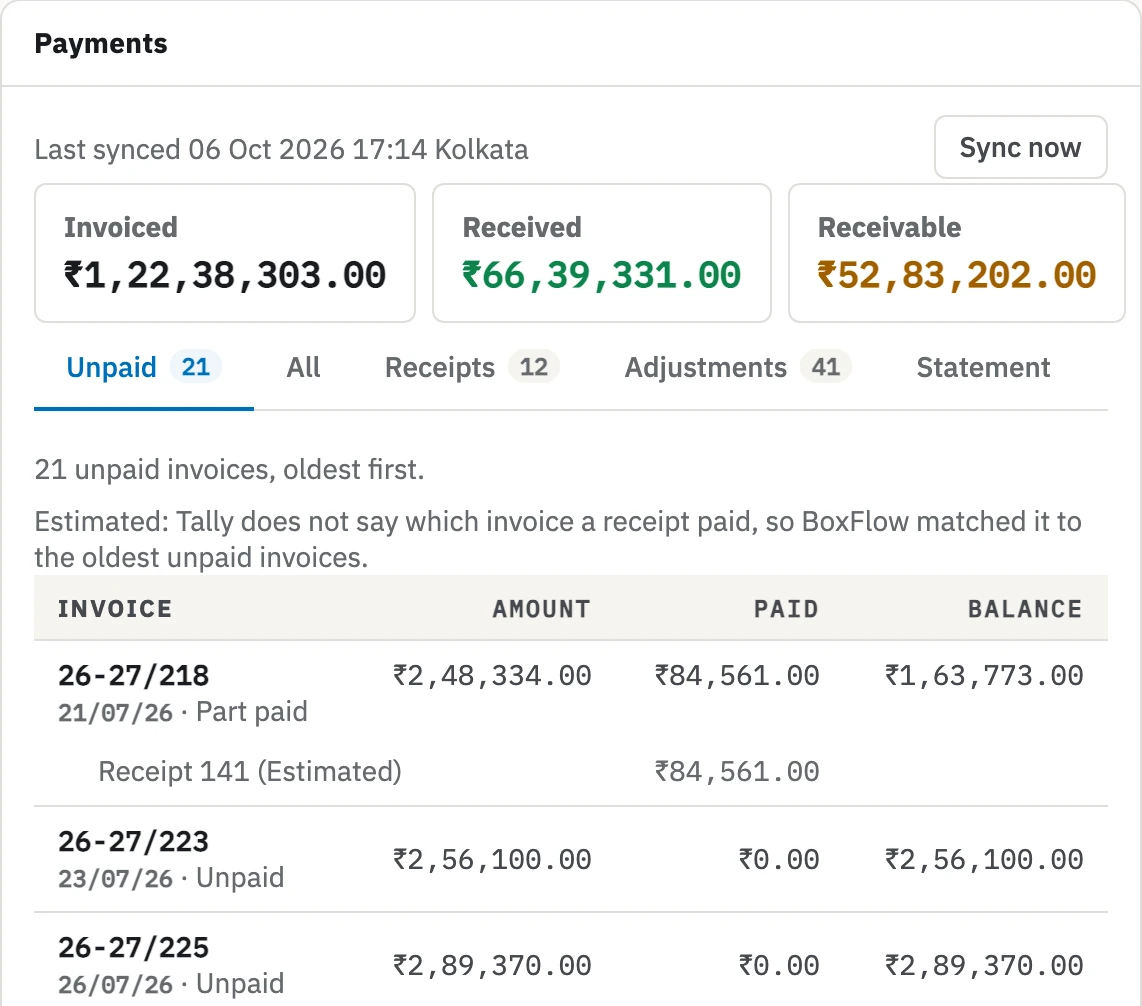This screenshot has height=1006, width=1142.
Task: Click paid ₹84,561.00 on invoice 26-27/218 row
Action: tap(737, 676)
